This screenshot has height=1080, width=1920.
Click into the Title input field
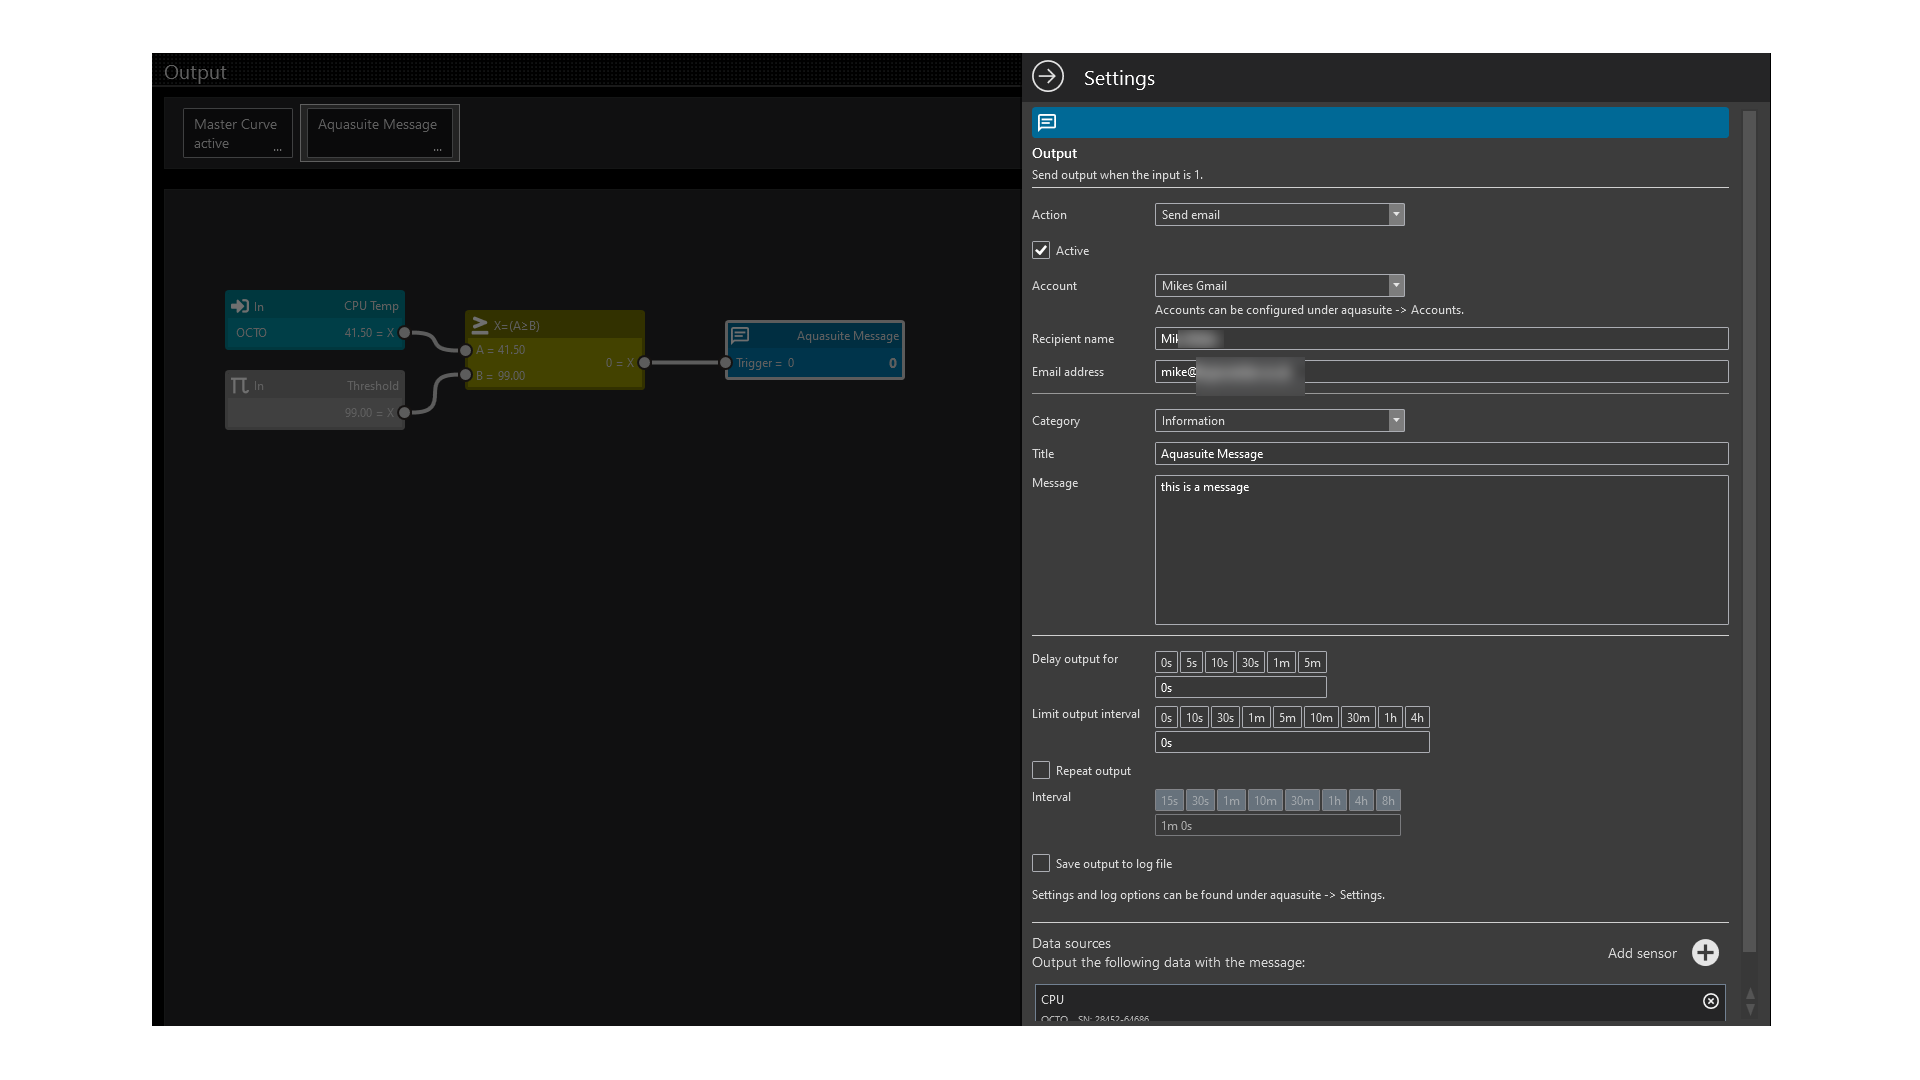click(1440, 454)
